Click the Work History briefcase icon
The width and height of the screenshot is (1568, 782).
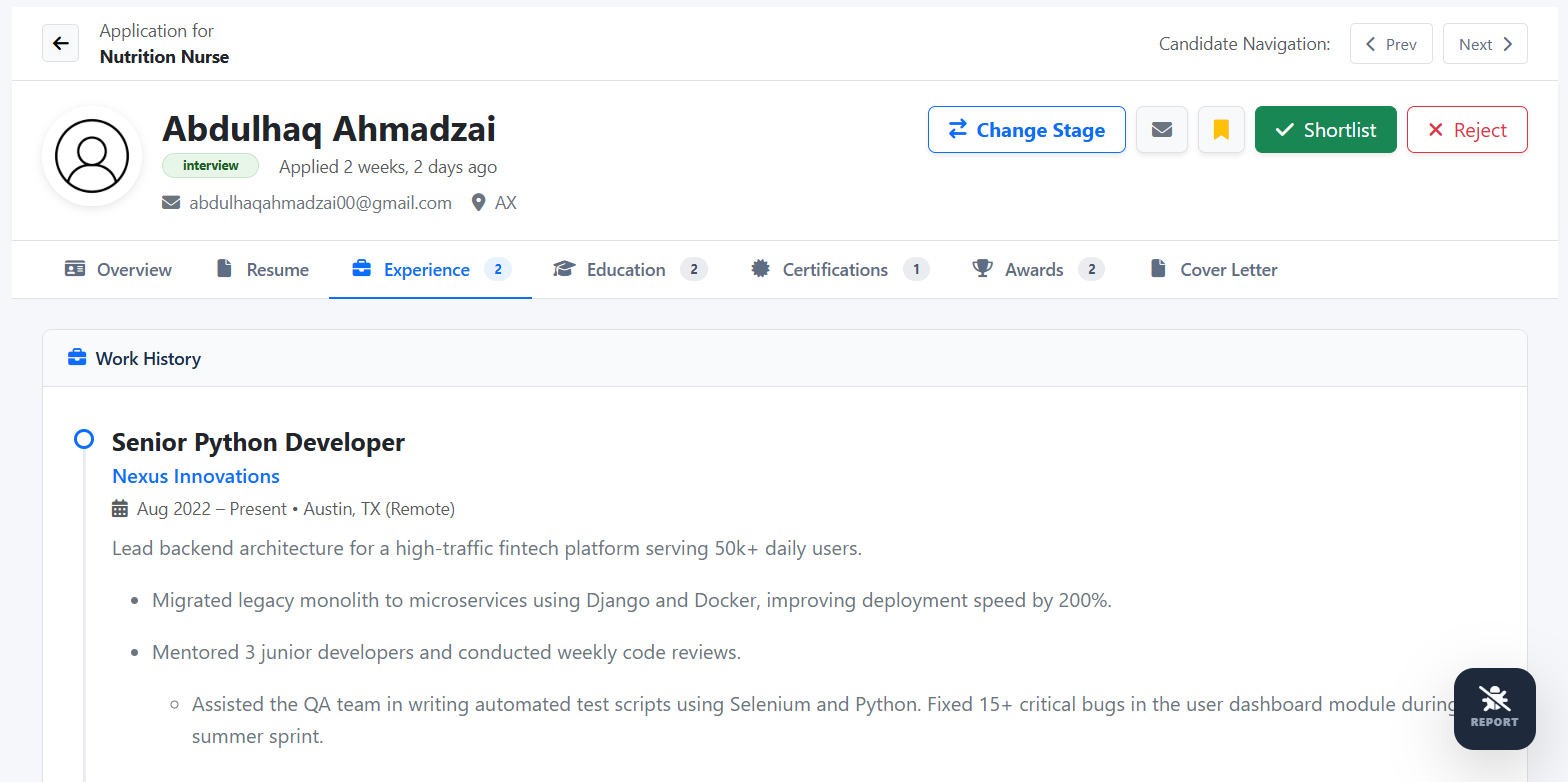(x=77, y=358)
